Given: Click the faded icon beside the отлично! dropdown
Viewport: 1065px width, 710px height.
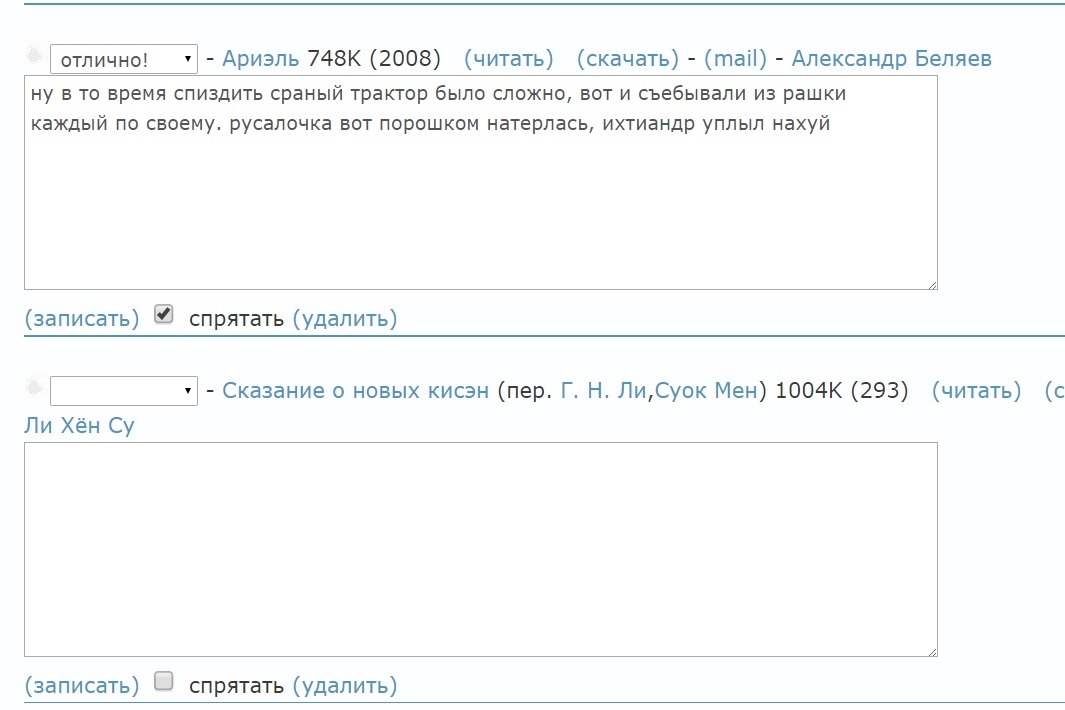Looking at the screenshot, I should click(x=35, y=54).
